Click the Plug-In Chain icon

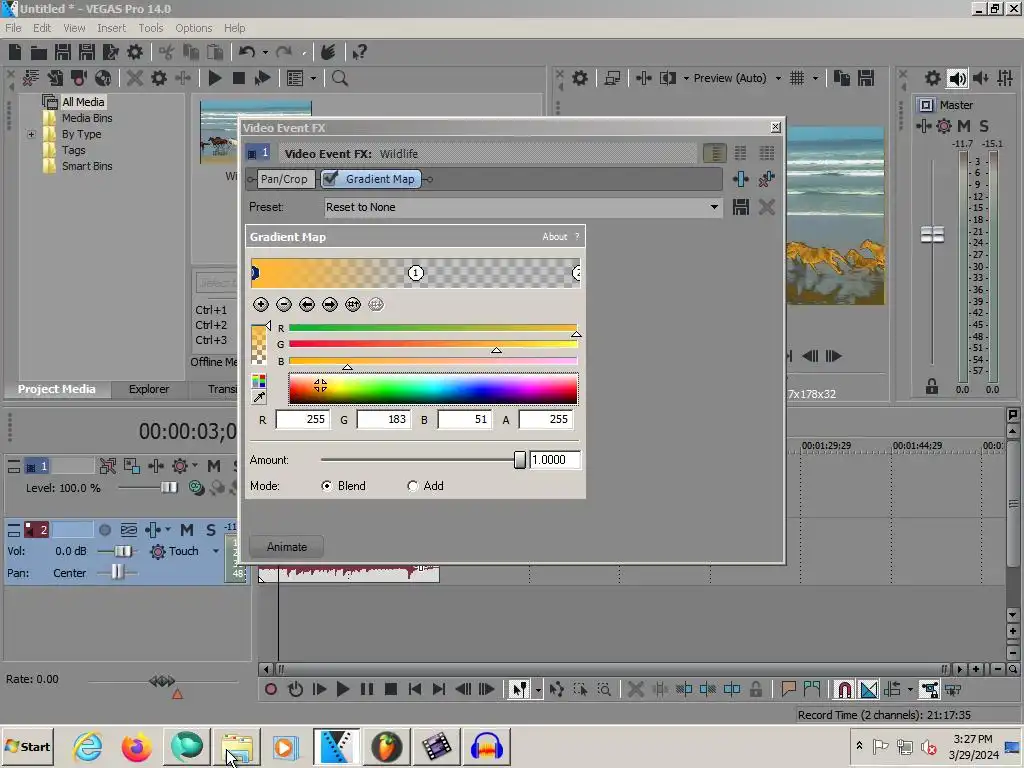pos(741,179)
